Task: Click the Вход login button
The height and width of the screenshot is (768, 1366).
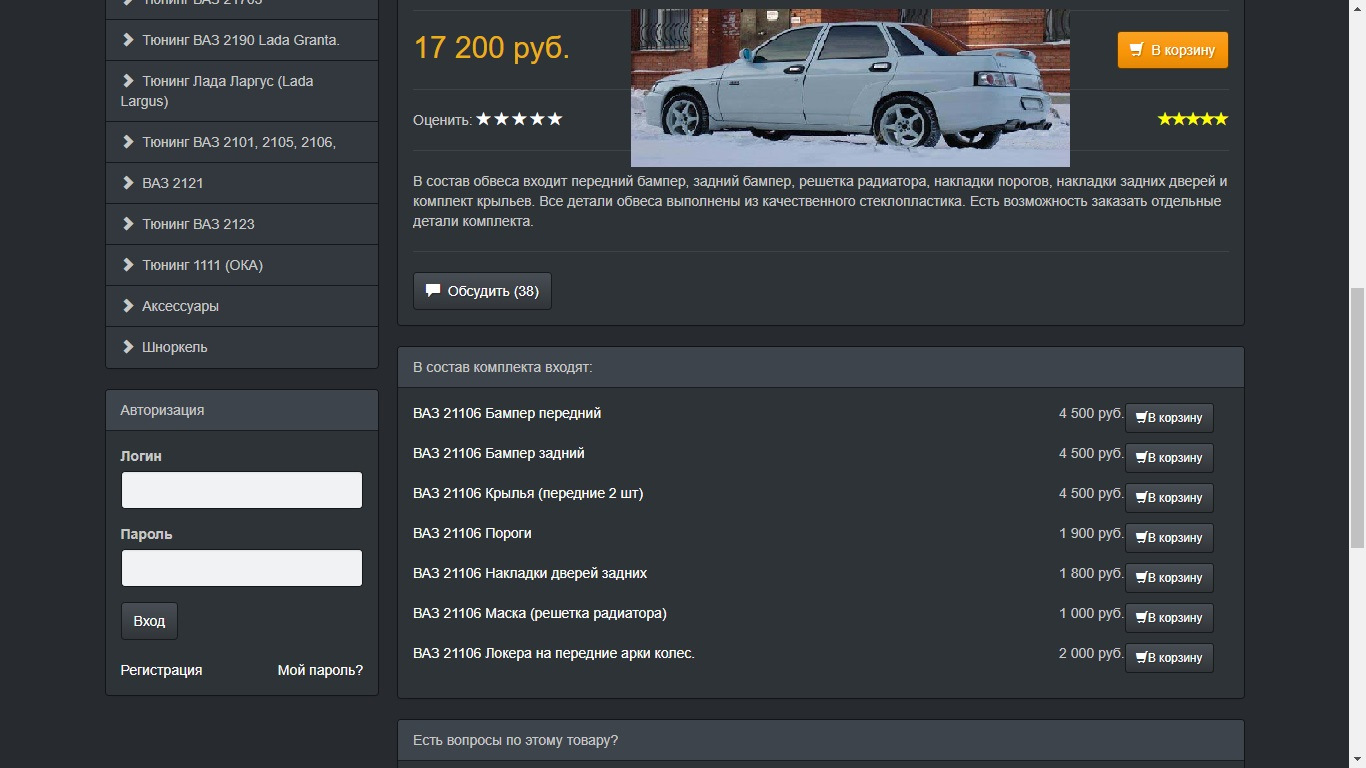Action: 149,621
